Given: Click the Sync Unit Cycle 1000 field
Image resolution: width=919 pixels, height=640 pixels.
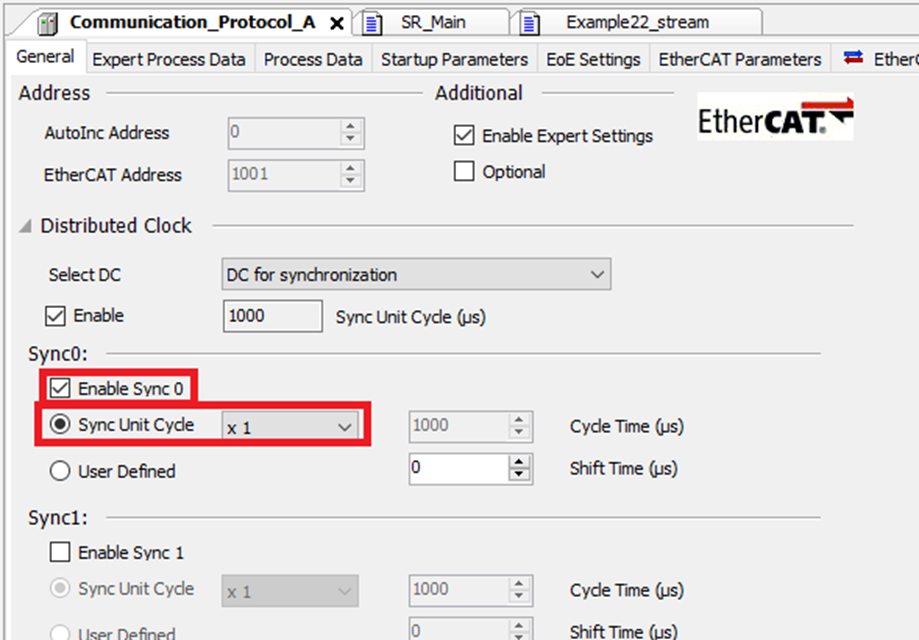Looking at the screenshot, I should click(272, 316).
